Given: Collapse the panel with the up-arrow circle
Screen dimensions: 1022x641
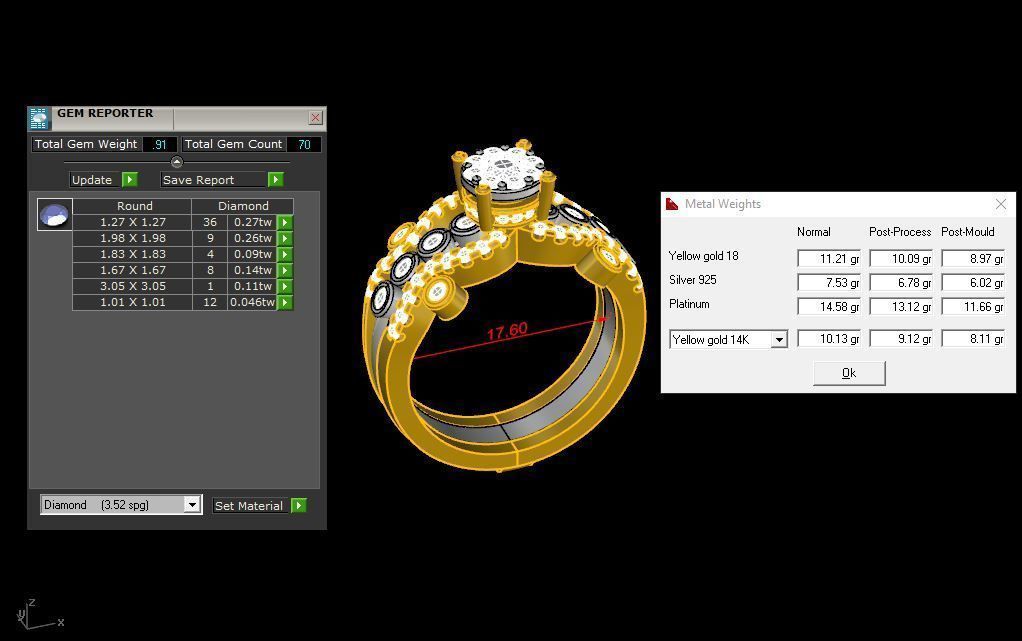Looking at the screenshot, I should pyautogui.click(x=177, y=162).
